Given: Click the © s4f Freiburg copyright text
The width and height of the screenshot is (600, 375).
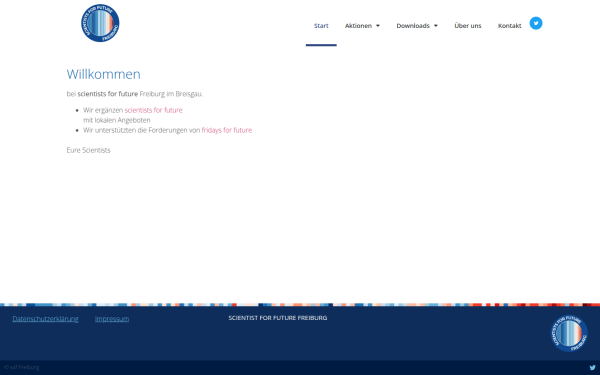Looking at the screenshot, I should pos(22,367).
